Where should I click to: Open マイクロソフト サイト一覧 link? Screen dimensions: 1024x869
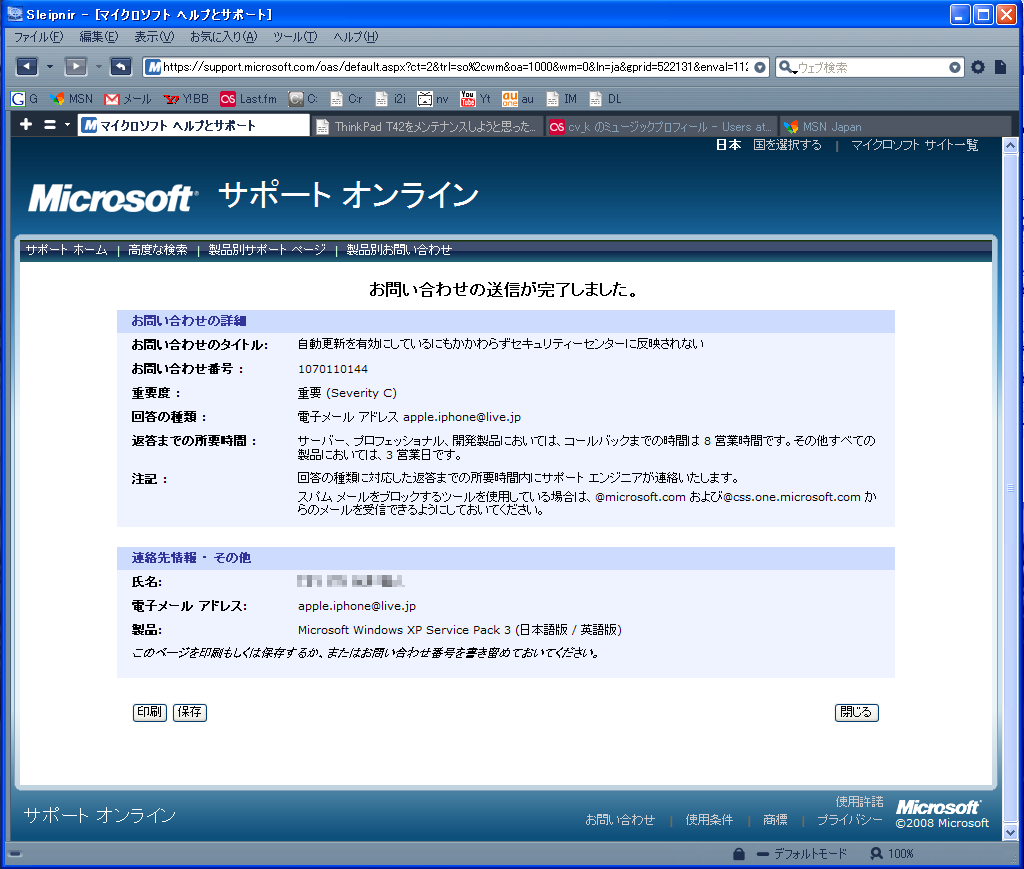click(x=914, y=145)
